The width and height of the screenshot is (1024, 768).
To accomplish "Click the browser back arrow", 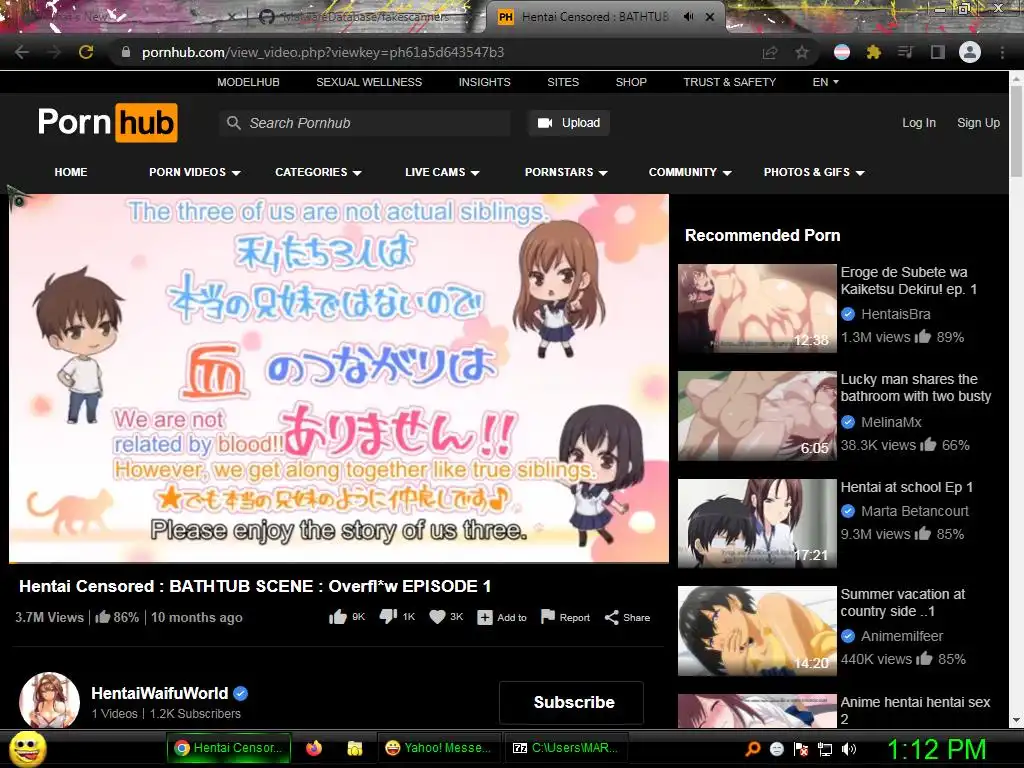I will [x=22, y=52].
